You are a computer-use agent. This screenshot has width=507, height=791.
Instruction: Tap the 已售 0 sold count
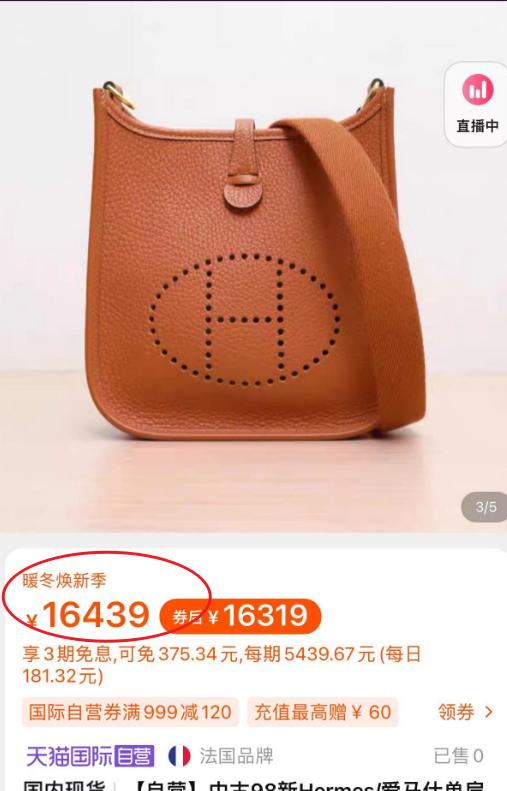tap(458, 756)
